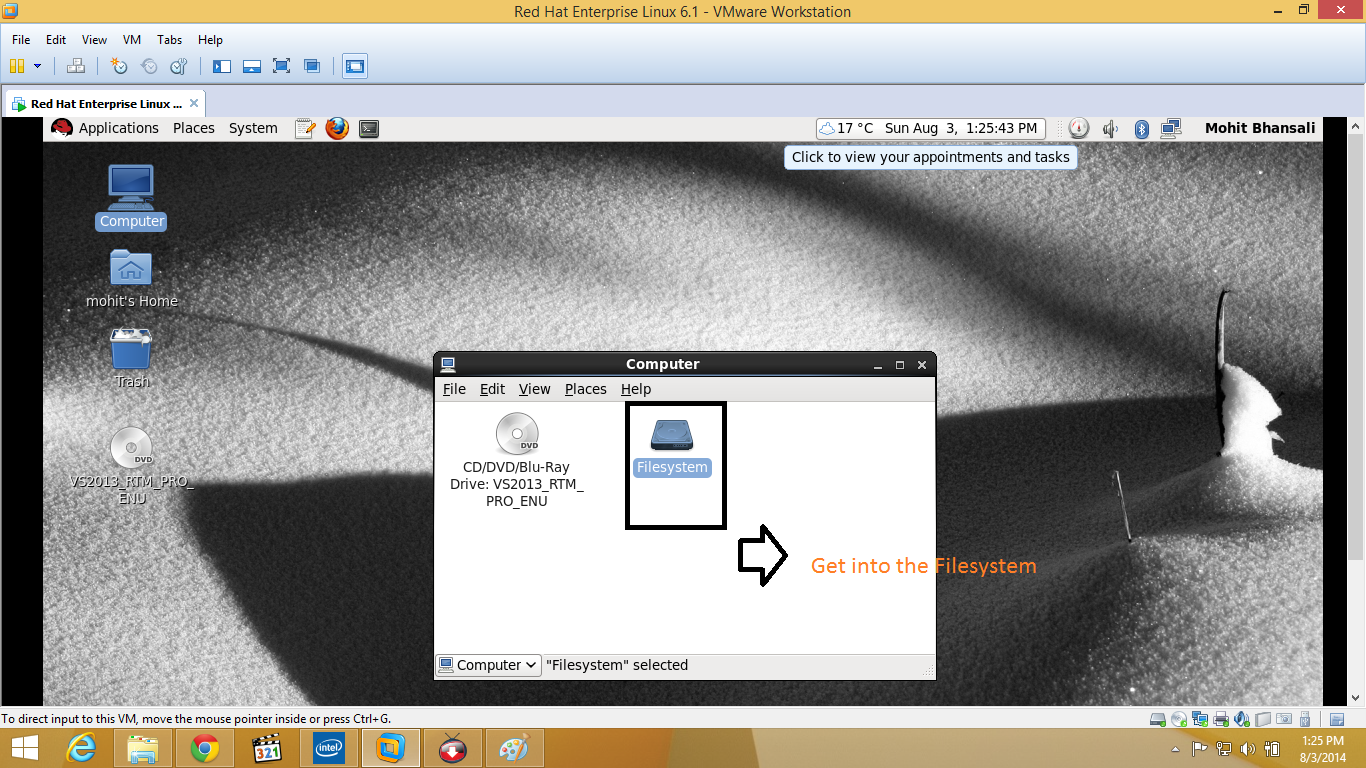Open the Edit menu in the Computer window

(492, 389)
